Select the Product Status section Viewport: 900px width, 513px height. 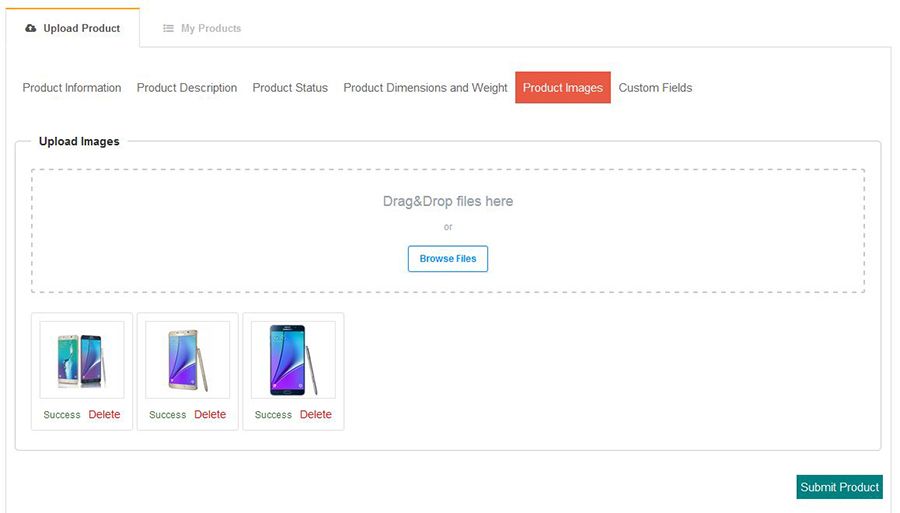click(x=290, y=88)
